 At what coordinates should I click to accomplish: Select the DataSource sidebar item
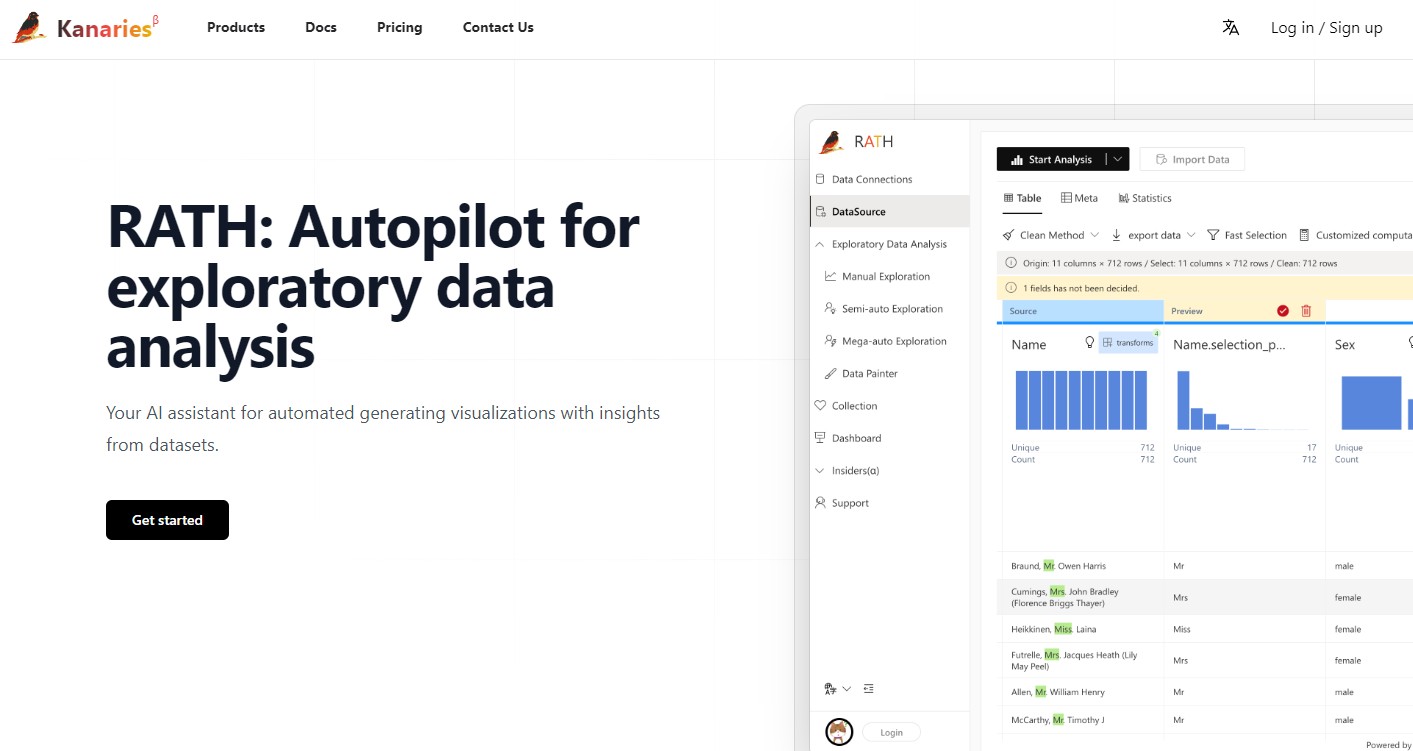point(889,212)
